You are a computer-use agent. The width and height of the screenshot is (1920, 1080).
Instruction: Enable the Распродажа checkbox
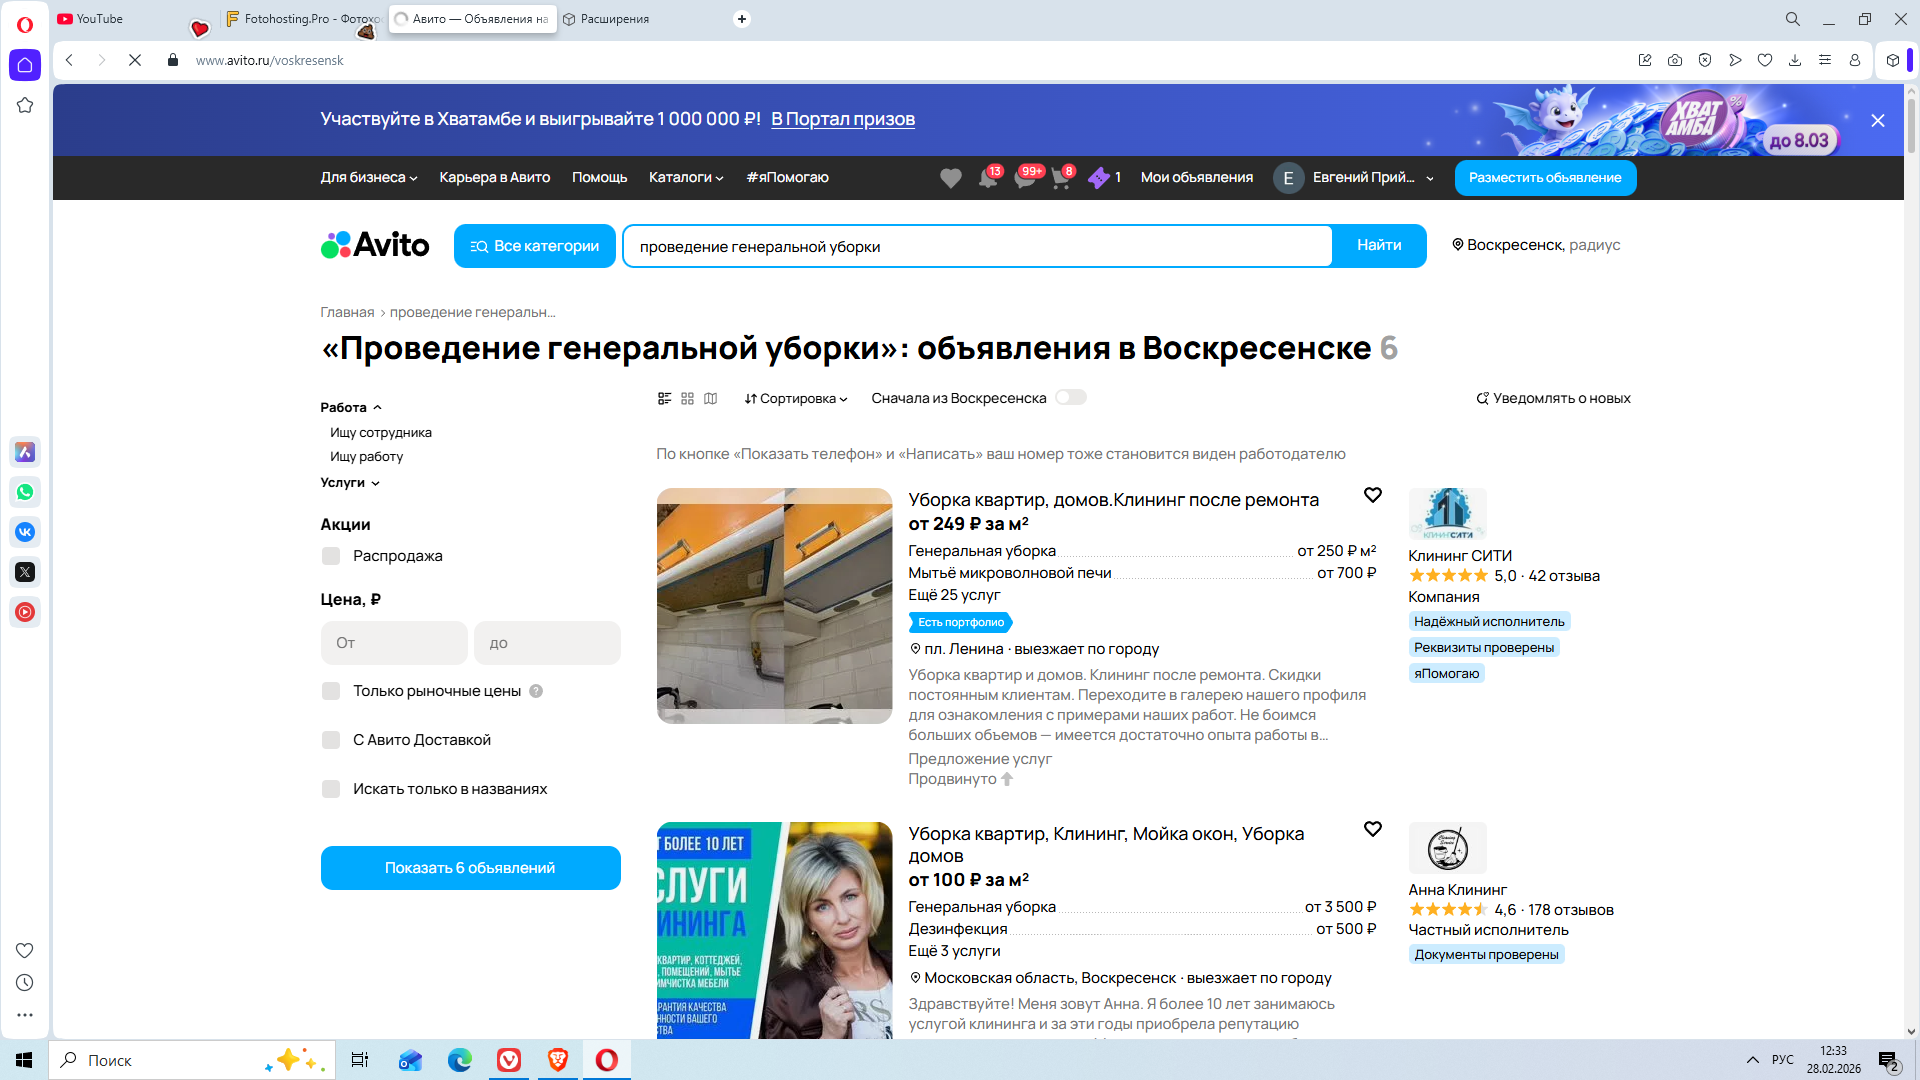331,556
